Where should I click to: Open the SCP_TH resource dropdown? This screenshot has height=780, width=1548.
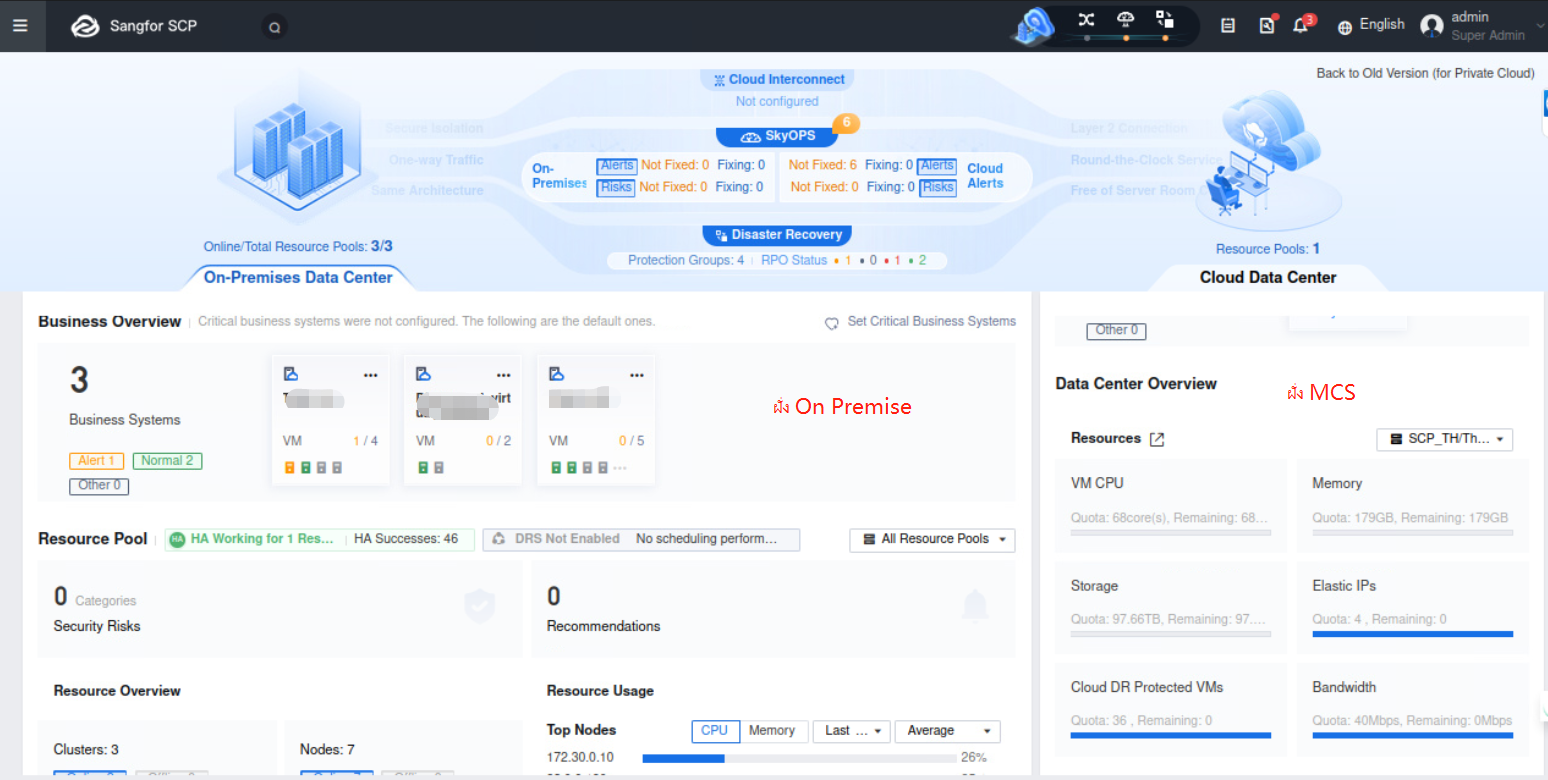pyautogui.click(x=1445, y=439)
